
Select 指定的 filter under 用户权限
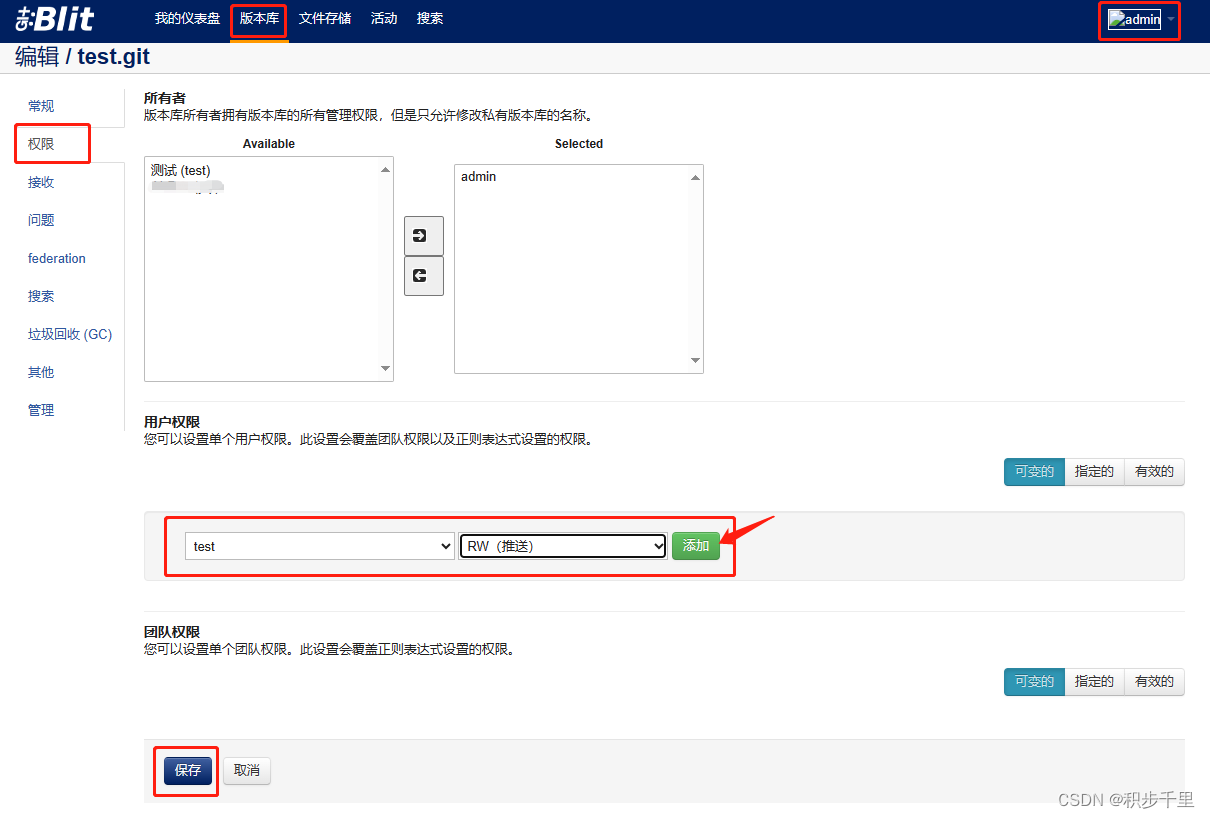pyautogui.click(x=1094, y=472)
